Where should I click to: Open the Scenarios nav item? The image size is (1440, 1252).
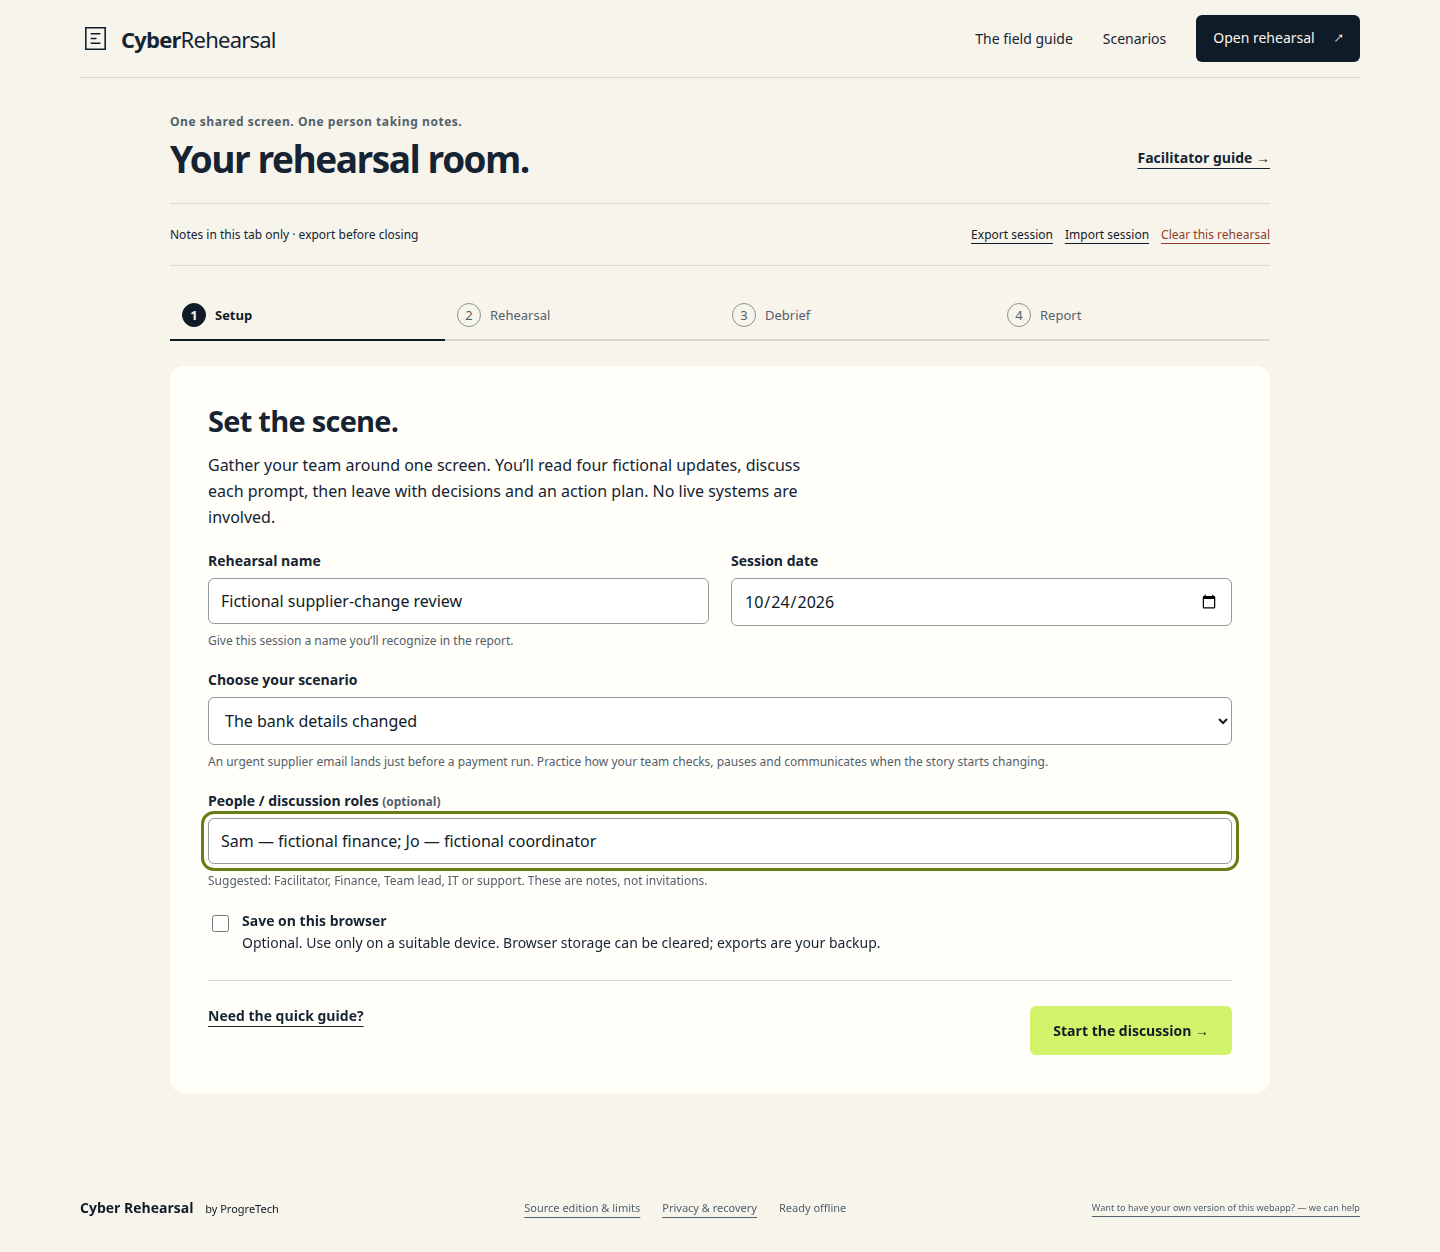(x=1134, y=39)
